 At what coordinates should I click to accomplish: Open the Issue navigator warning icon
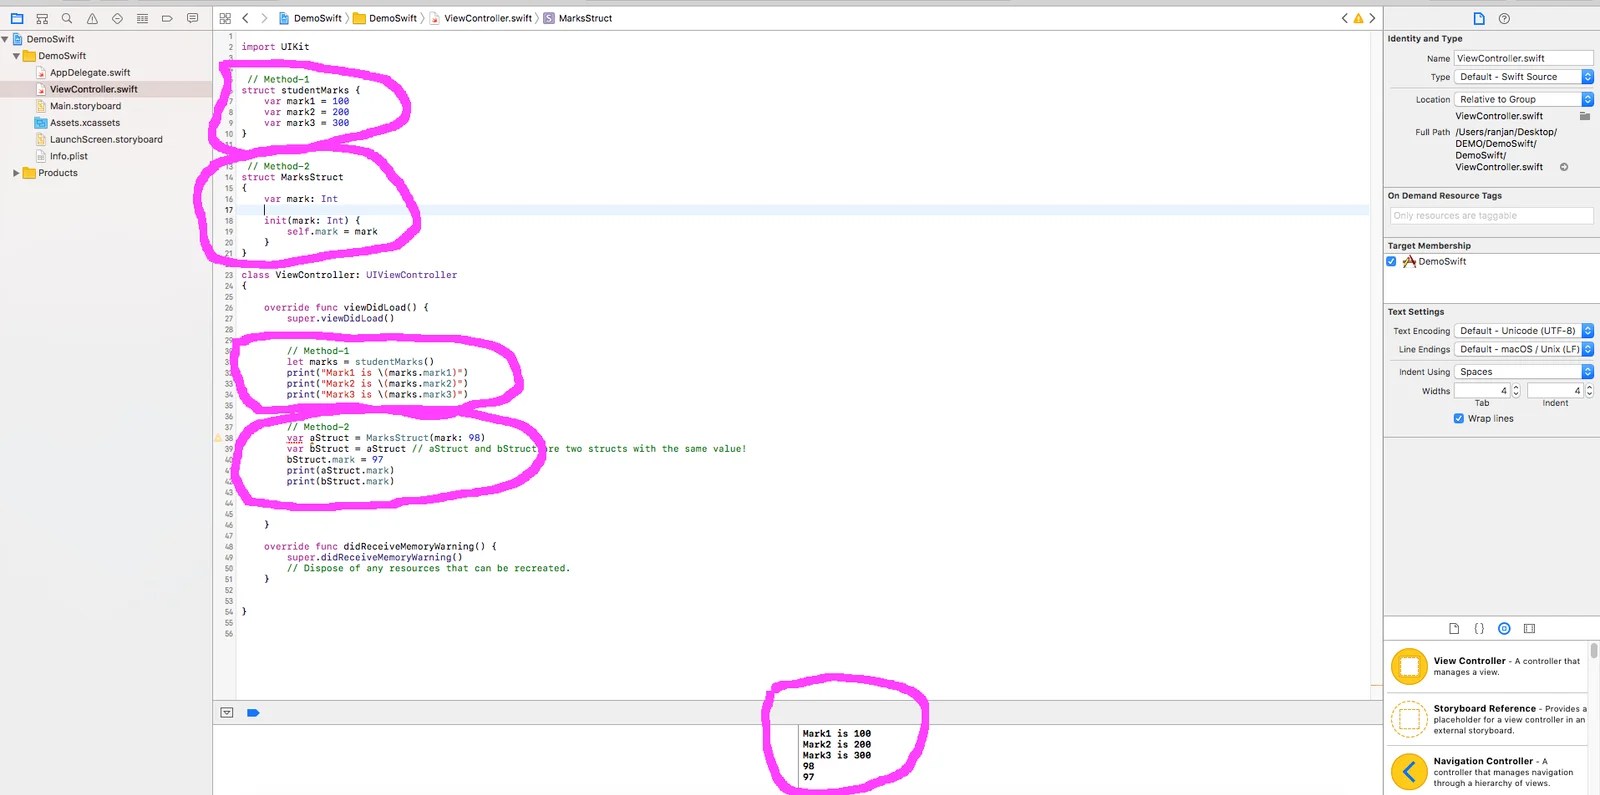[92, 18]
